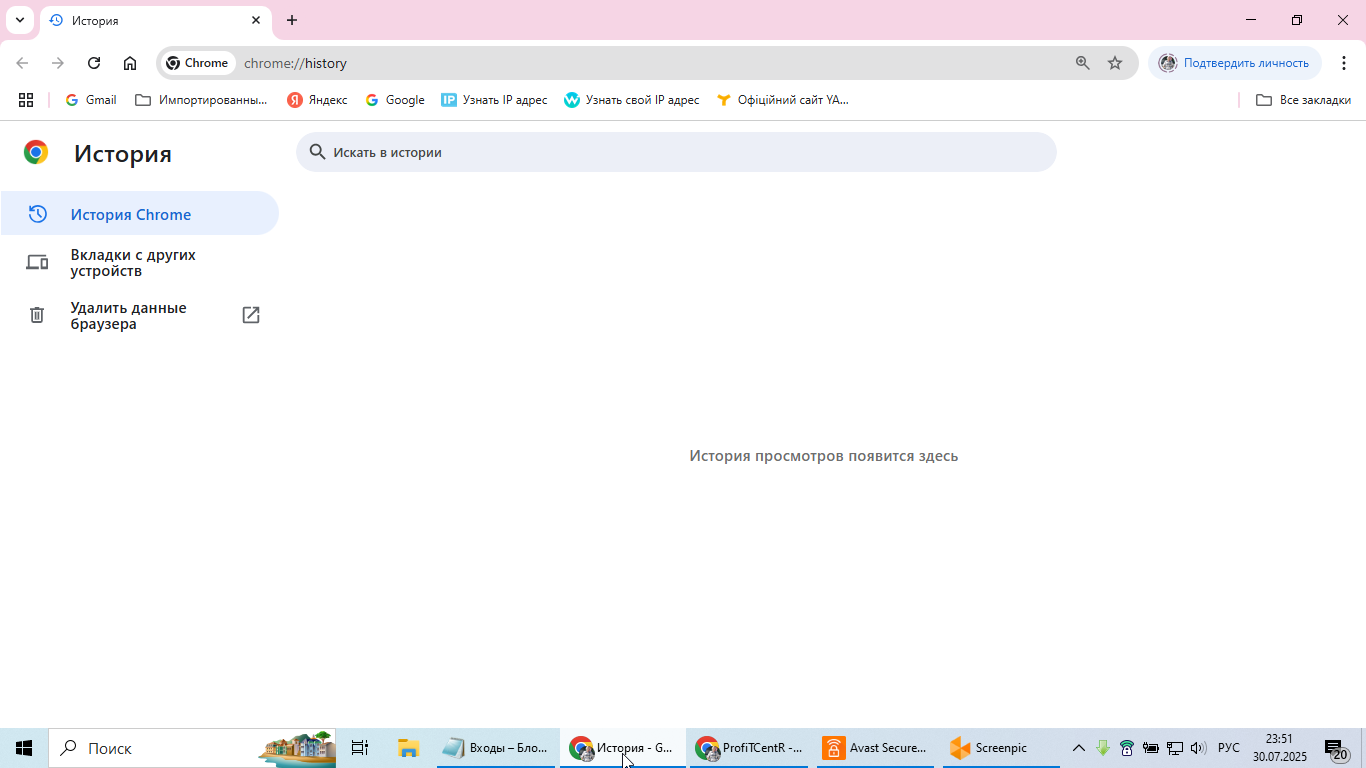The width and height of the screenshot is (1366, 768).
Task: Open the tab search dropdown arrow
Action: 20,20
